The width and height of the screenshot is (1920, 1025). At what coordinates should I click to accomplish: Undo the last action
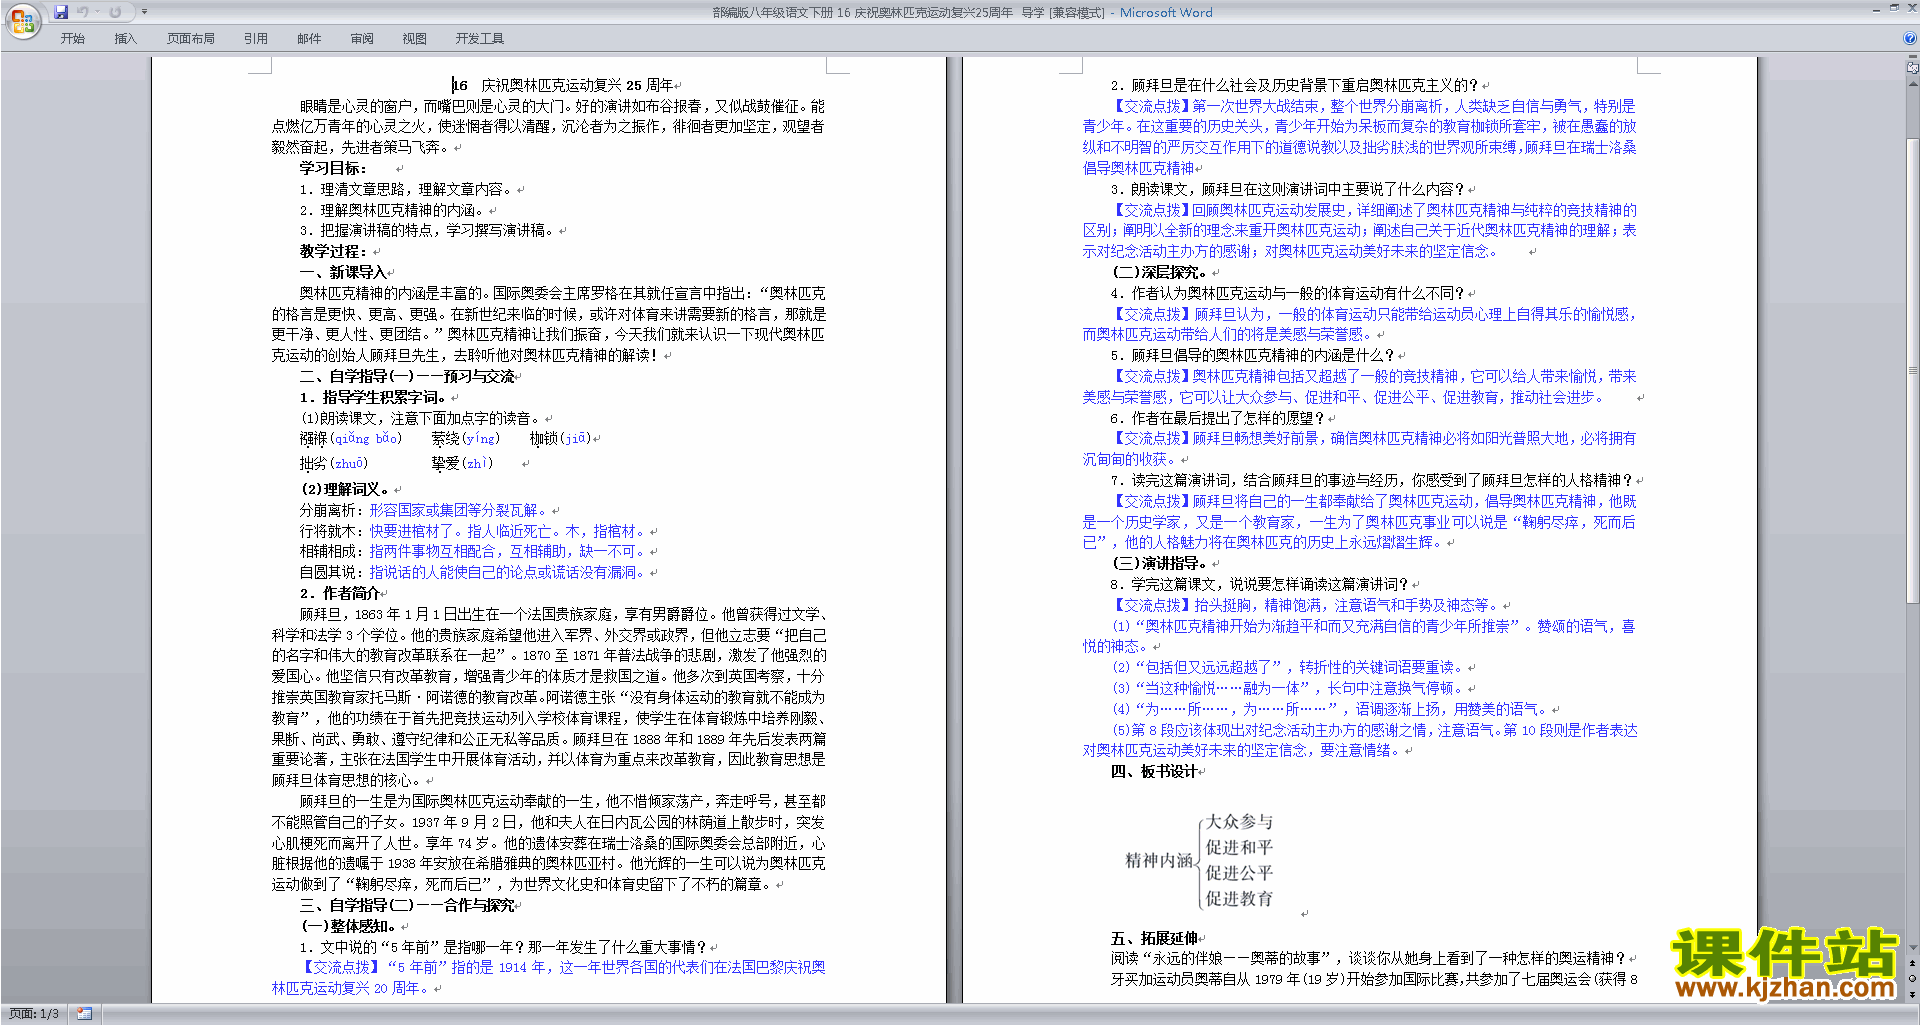pyautogui.click(x=83, y=12)
